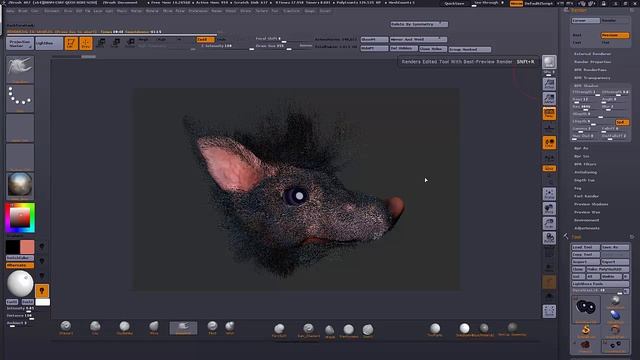Click the large current tool thumbnail
The image size is (640, 360).
[x=586, y=309]
